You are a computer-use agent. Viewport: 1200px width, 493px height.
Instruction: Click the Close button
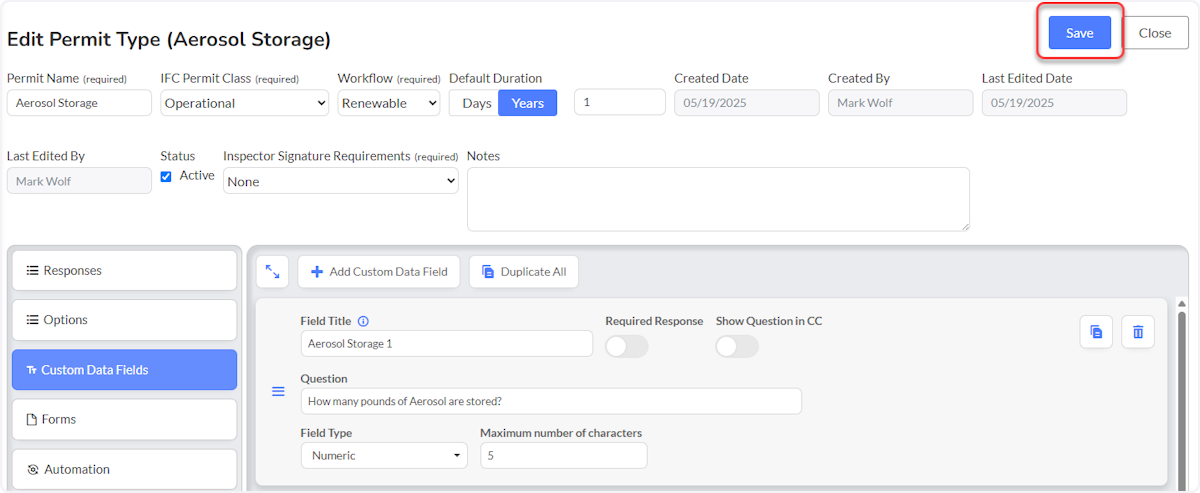(1155, 33)
